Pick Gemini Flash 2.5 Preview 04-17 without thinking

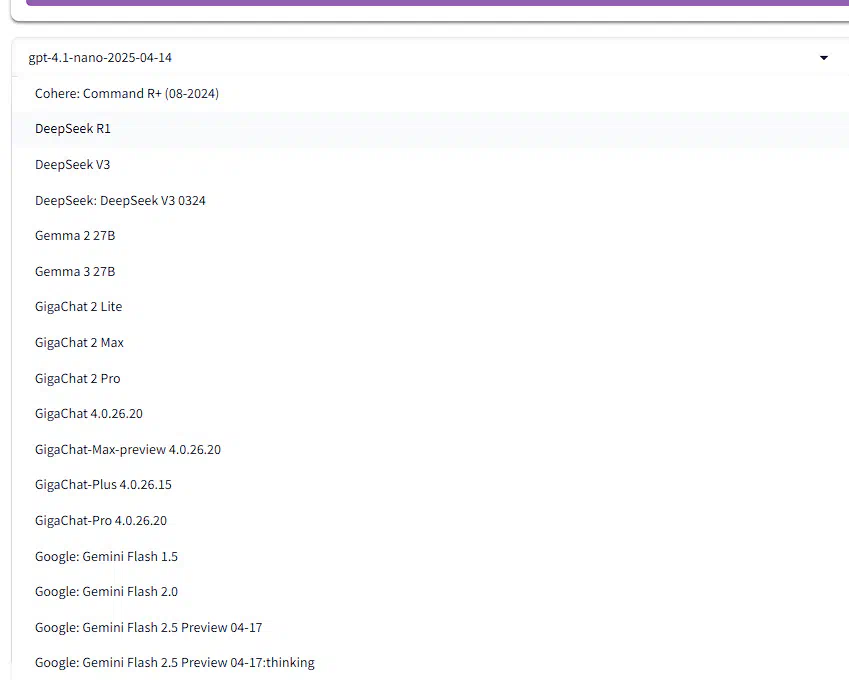pyautogui.click(x=430, y=627)
